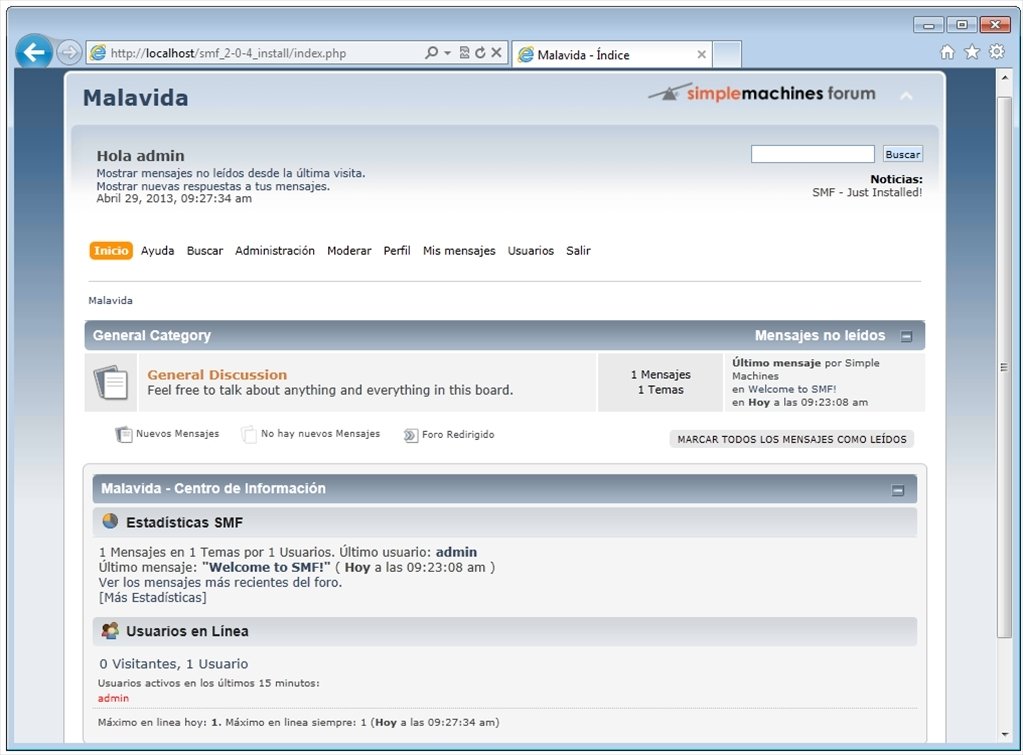Click the red admin active user link
Screen dimensions: 1023x755
pyautogui.click(x=114, y=698)
